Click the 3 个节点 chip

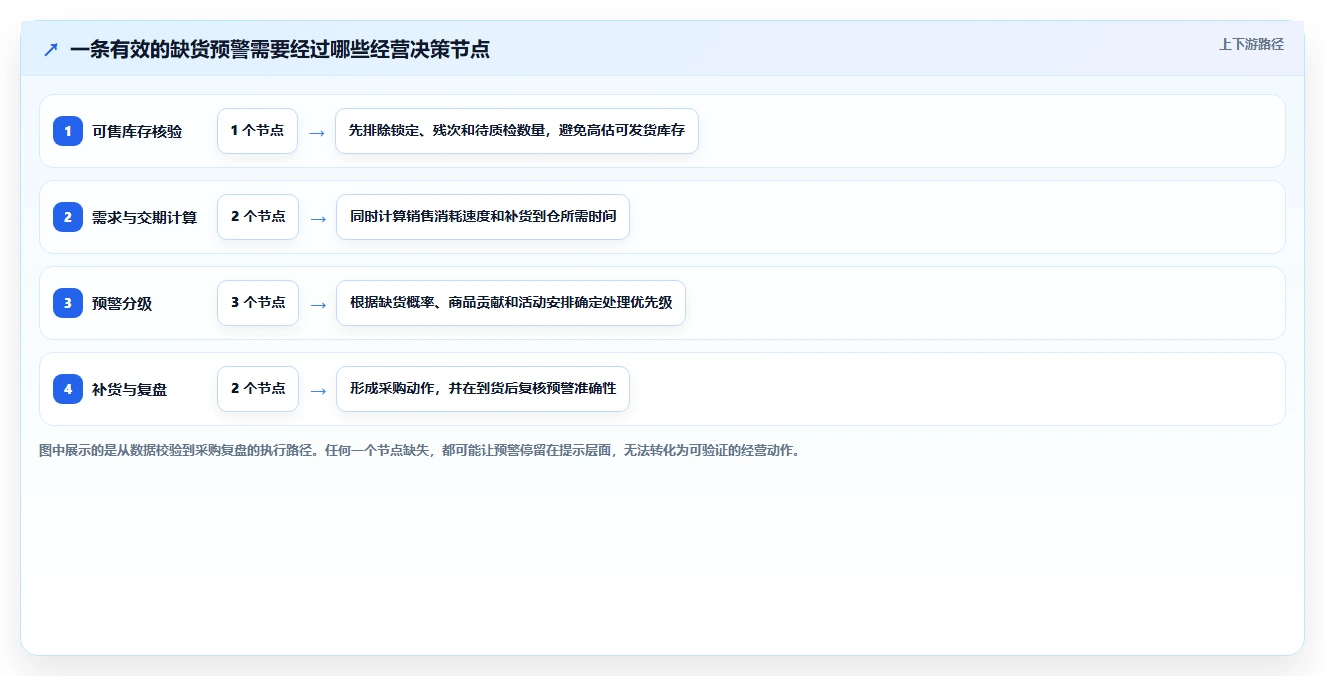pos(258,303)
